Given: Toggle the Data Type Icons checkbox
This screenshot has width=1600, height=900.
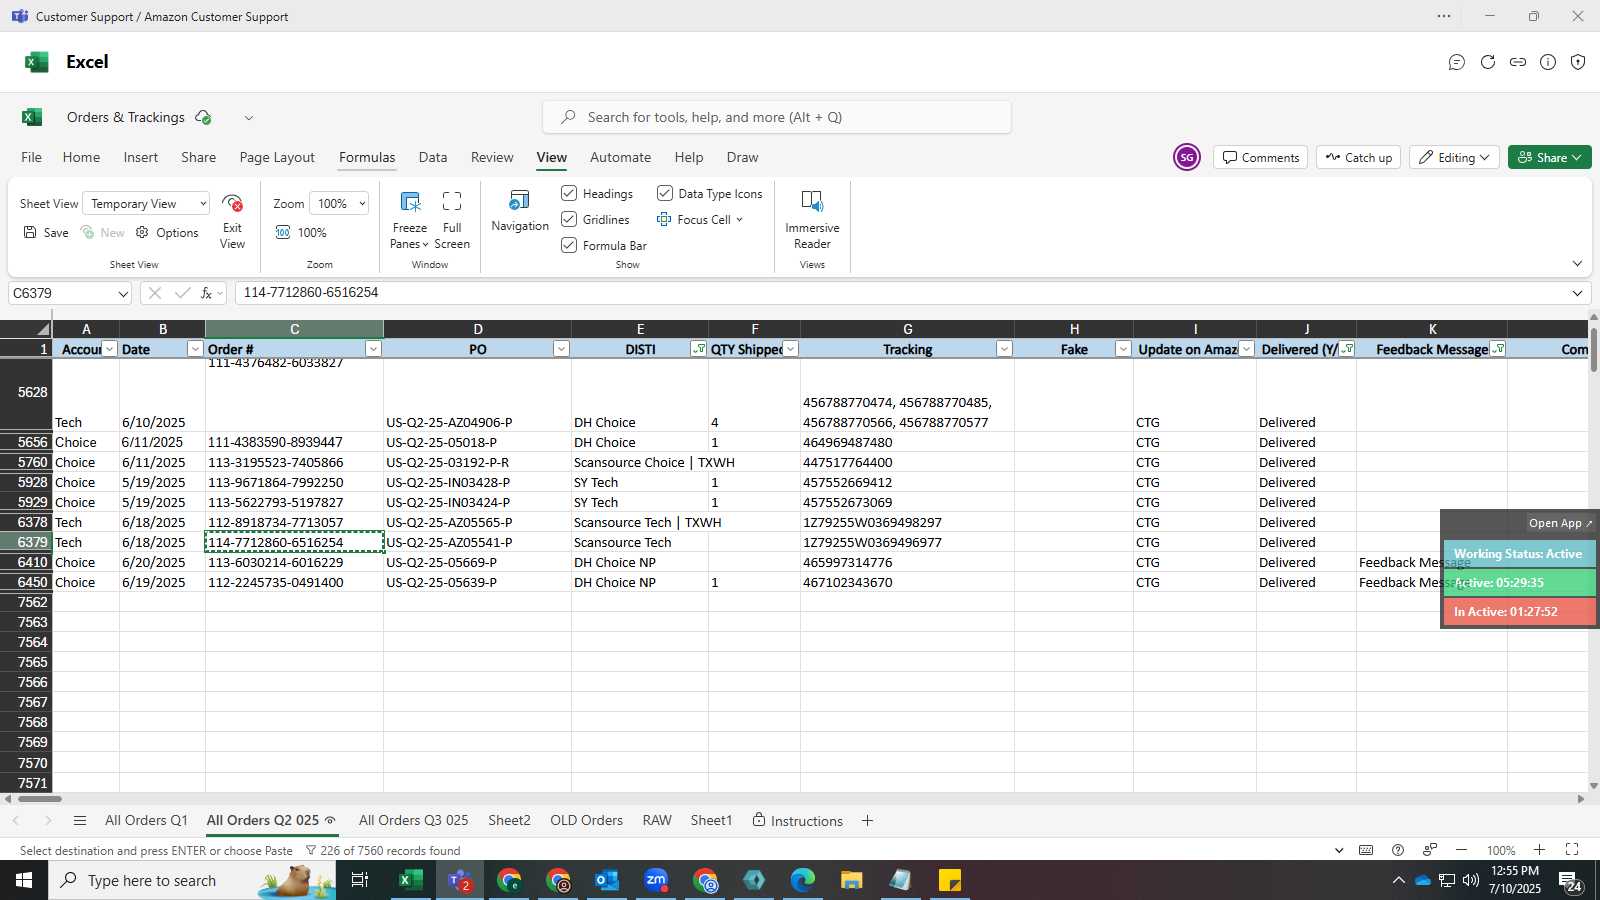Looking at the screenshot, I should point(665,193).
